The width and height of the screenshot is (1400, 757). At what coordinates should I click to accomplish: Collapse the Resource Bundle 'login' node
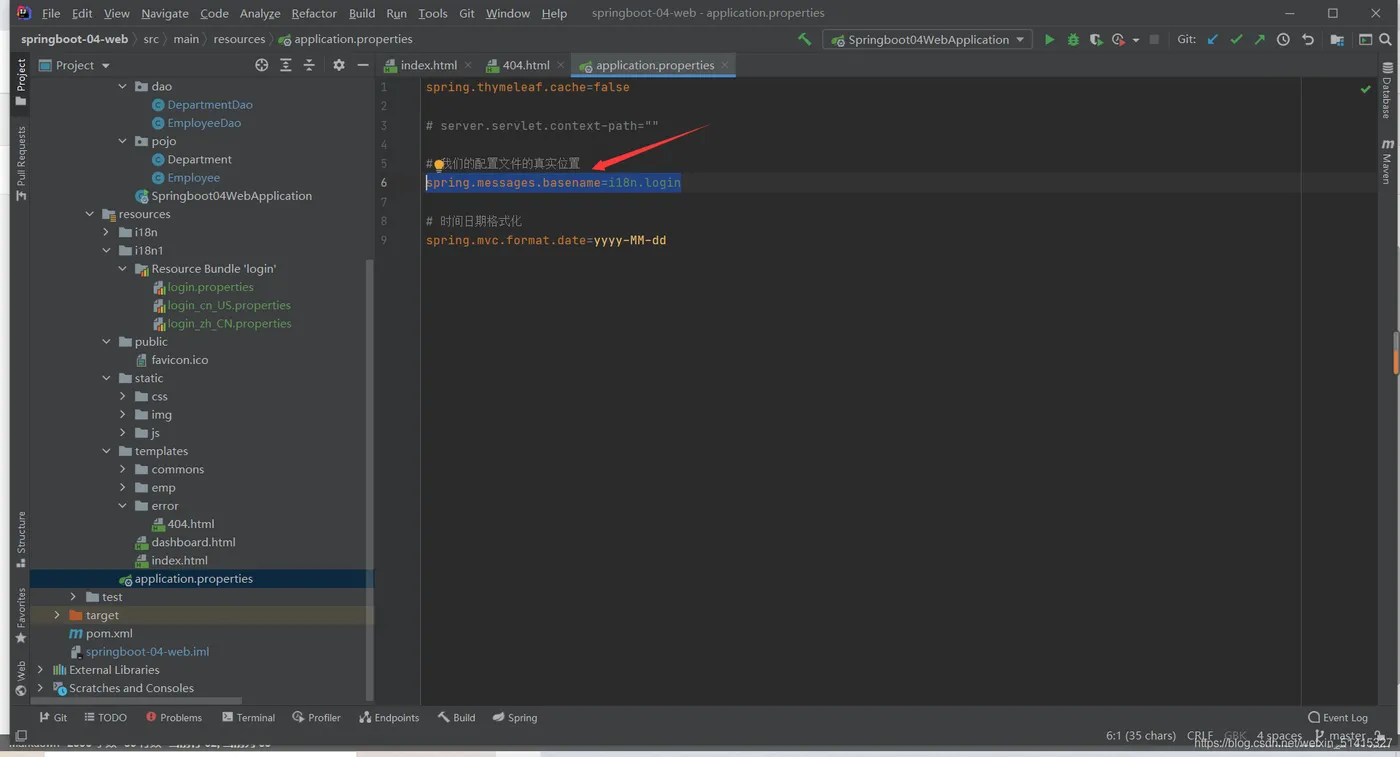[123, 269]
